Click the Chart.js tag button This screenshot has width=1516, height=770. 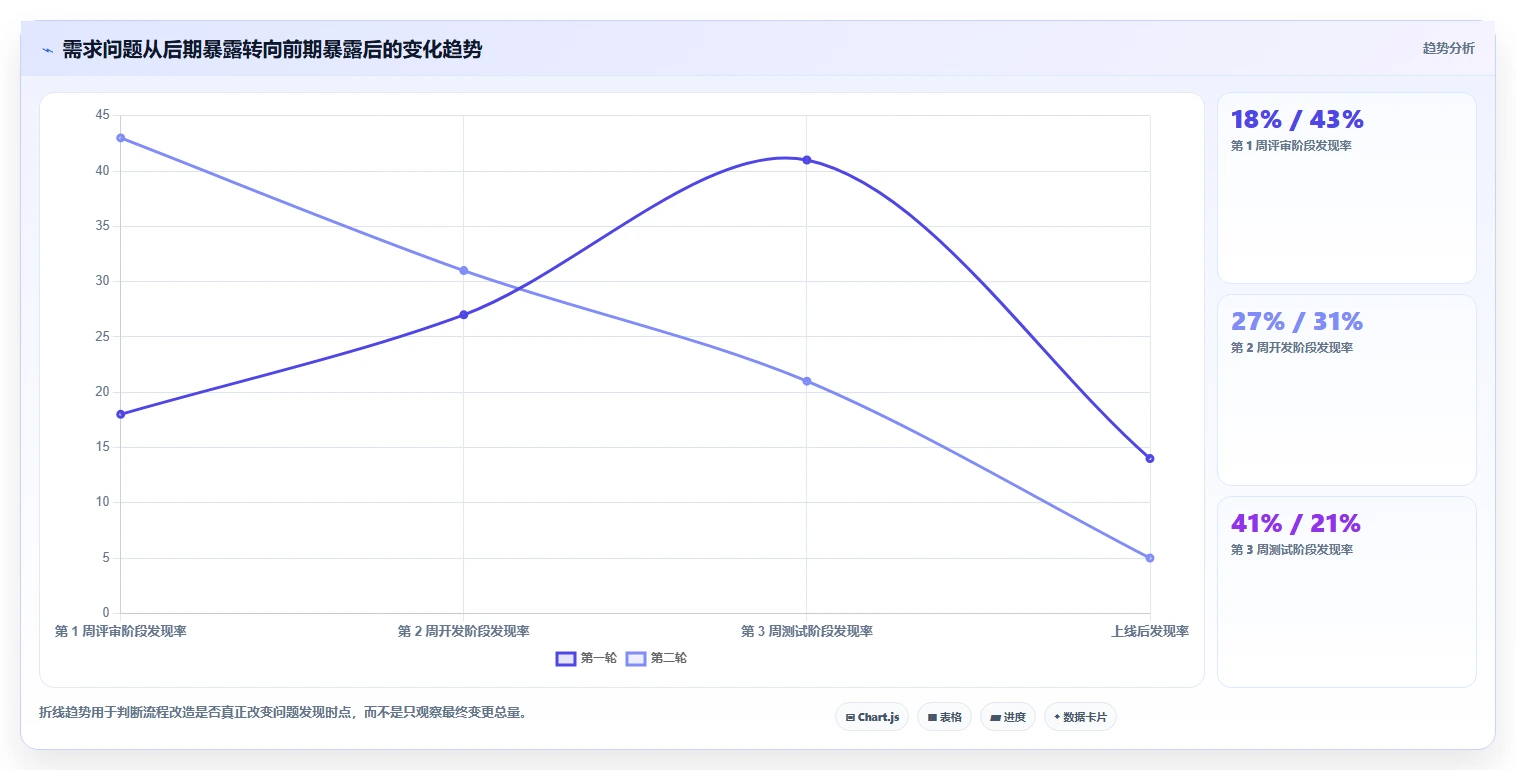(872, 717)
